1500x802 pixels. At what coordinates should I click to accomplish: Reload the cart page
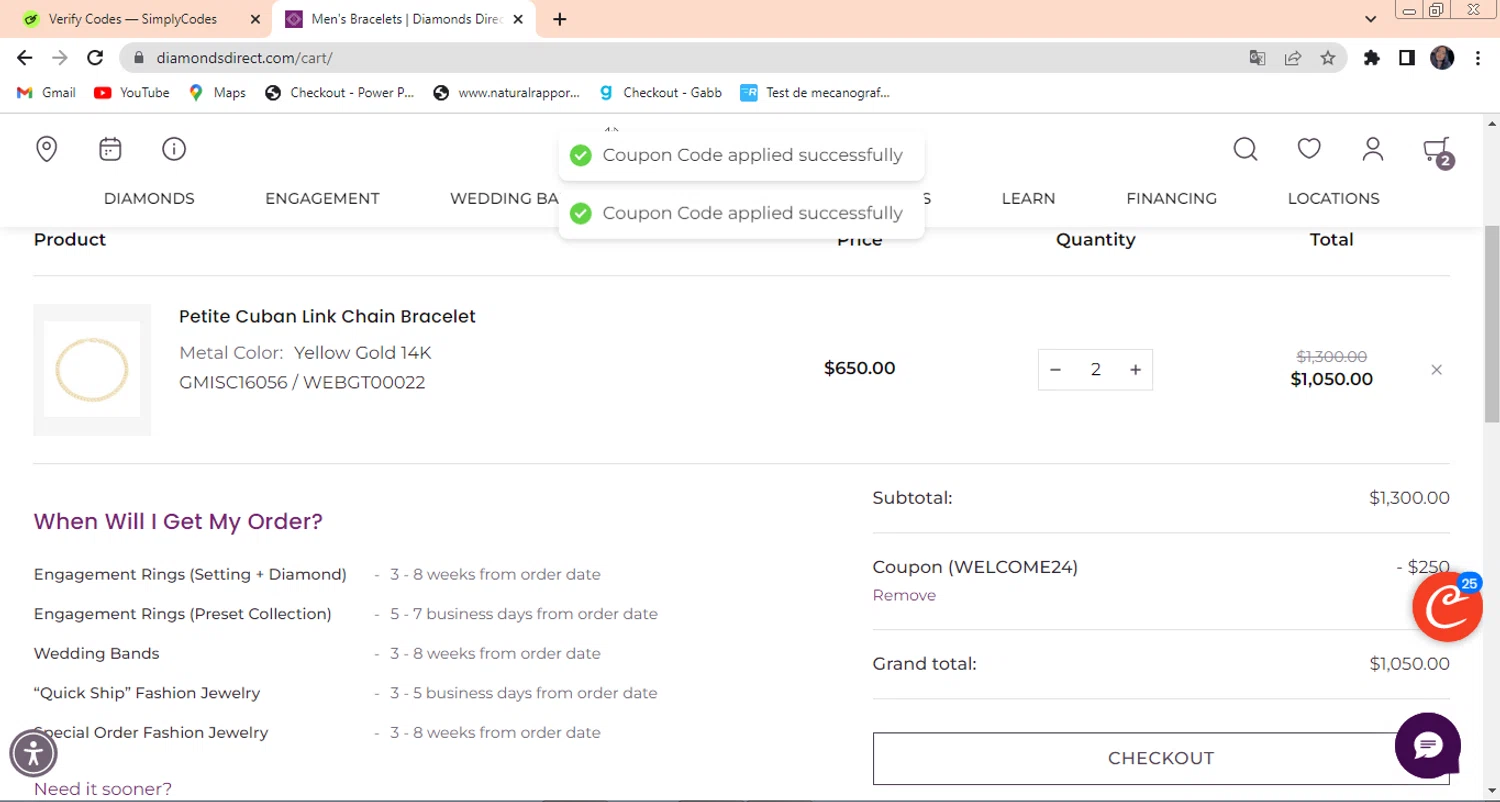click(95, 58)
